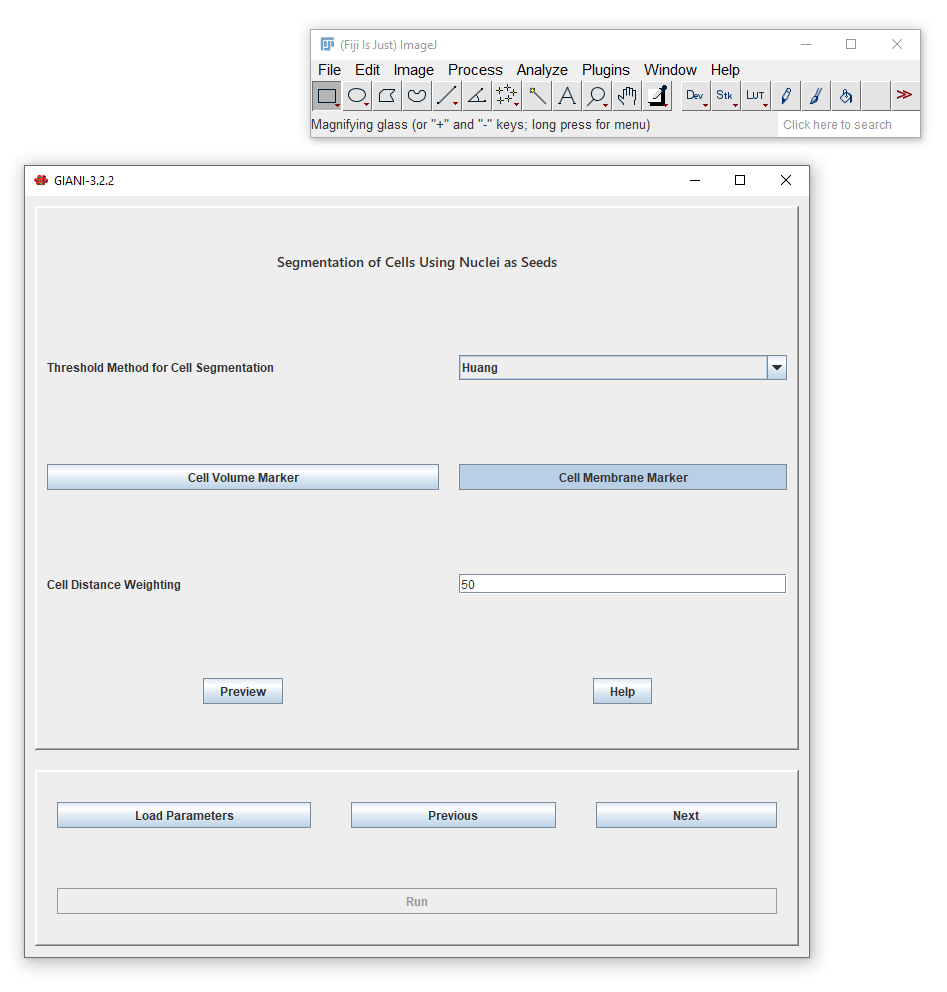Click the Help button in GIANI

pos(622,691)
